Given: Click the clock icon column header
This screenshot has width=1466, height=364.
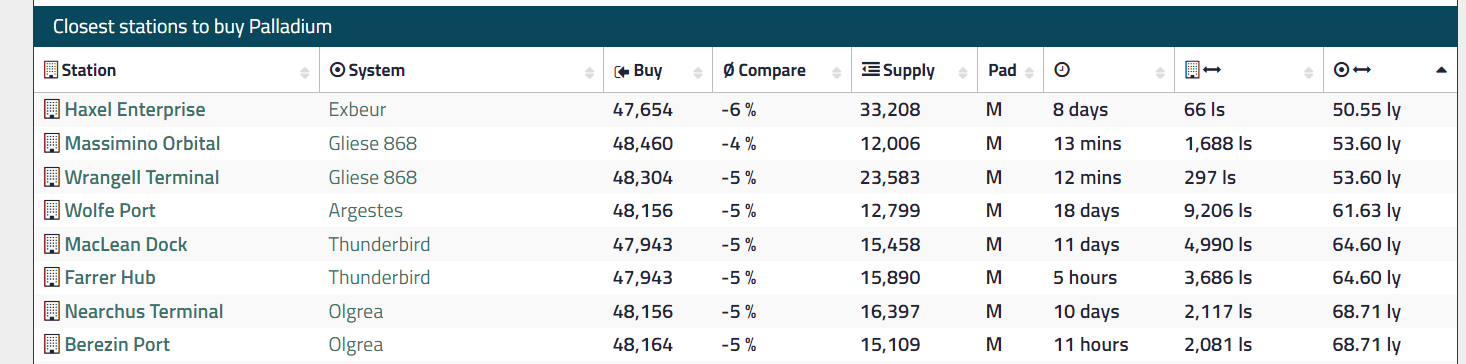Looking at the screenshot, I should point(1062,70).
